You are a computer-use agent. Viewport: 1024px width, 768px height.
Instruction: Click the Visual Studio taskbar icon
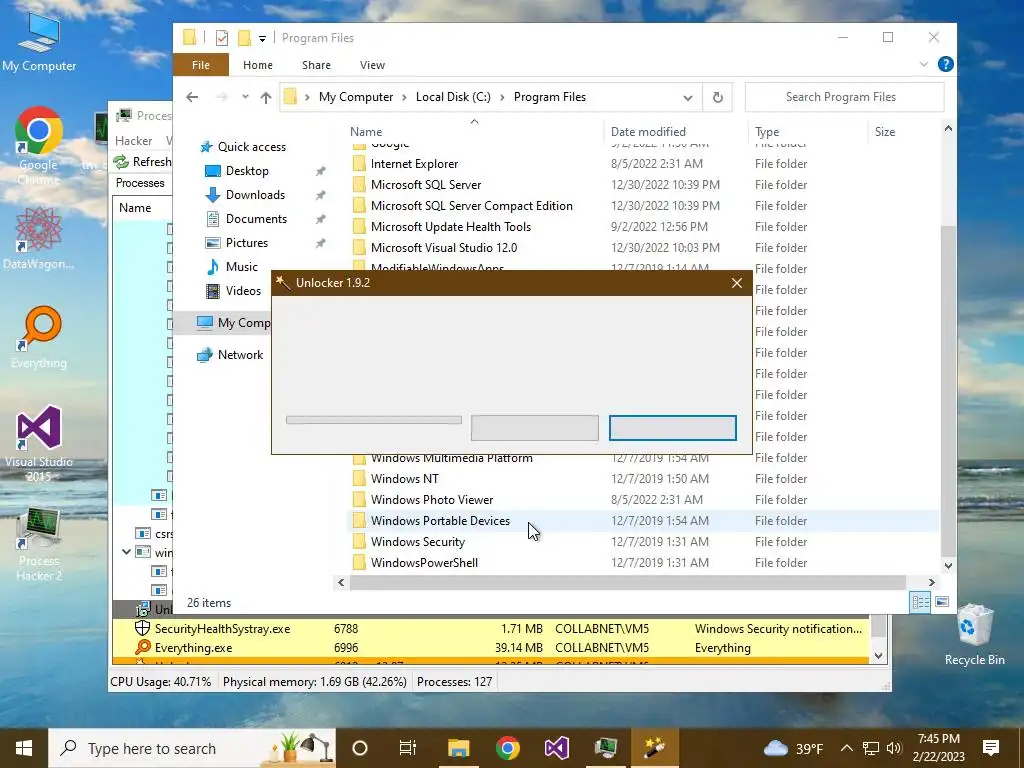(556, 748)
